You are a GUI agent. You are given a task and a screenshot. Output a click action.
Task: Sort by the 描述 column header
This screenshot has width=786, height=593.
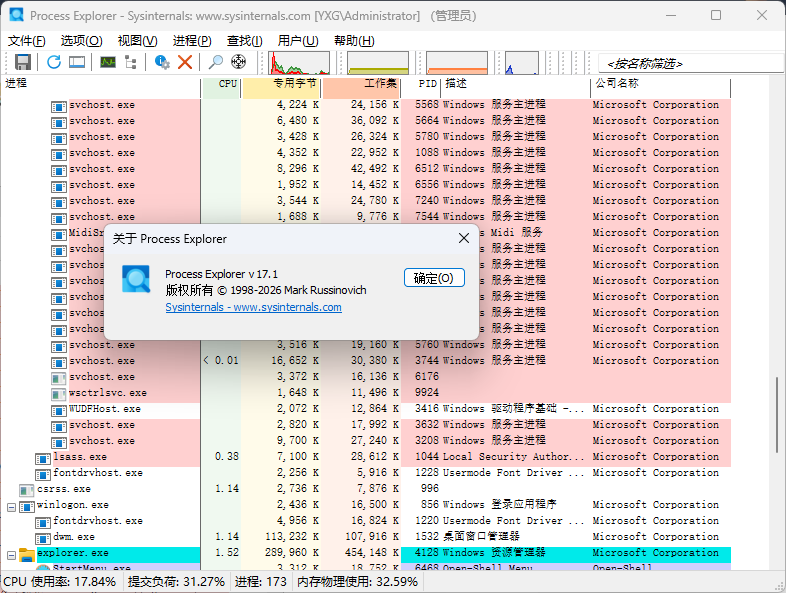(x=516, y=88)
